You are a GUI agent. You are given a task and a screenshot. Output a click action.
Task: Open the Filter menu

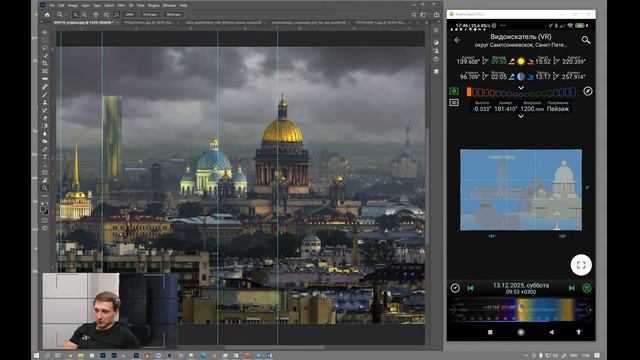tap(121, 5)
